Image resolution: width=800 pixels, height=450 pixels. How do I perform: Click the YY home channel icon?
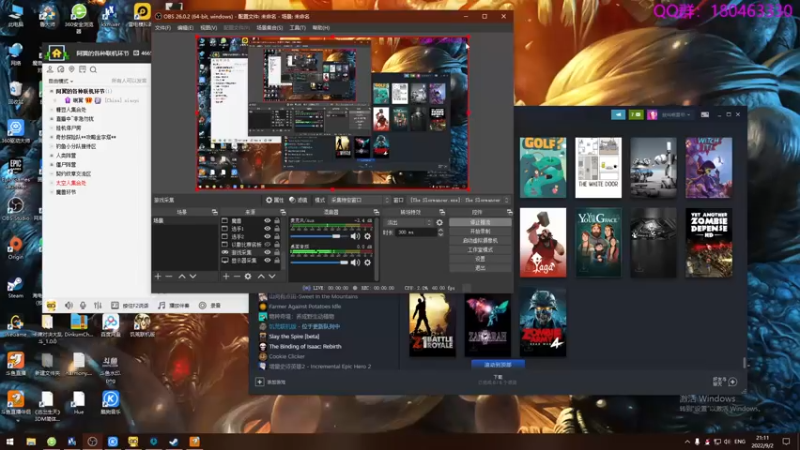click(x=56, y=53)
